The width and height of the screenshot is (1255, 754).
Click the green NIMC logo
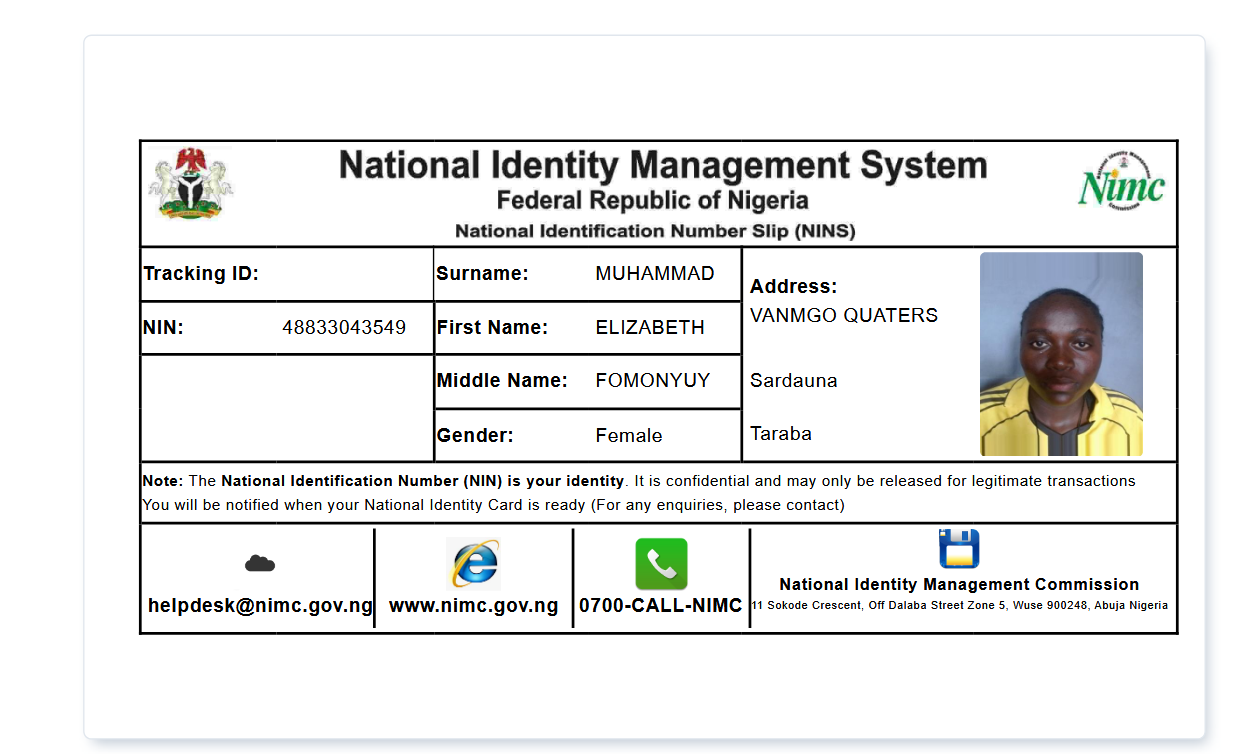[1121, 183]
